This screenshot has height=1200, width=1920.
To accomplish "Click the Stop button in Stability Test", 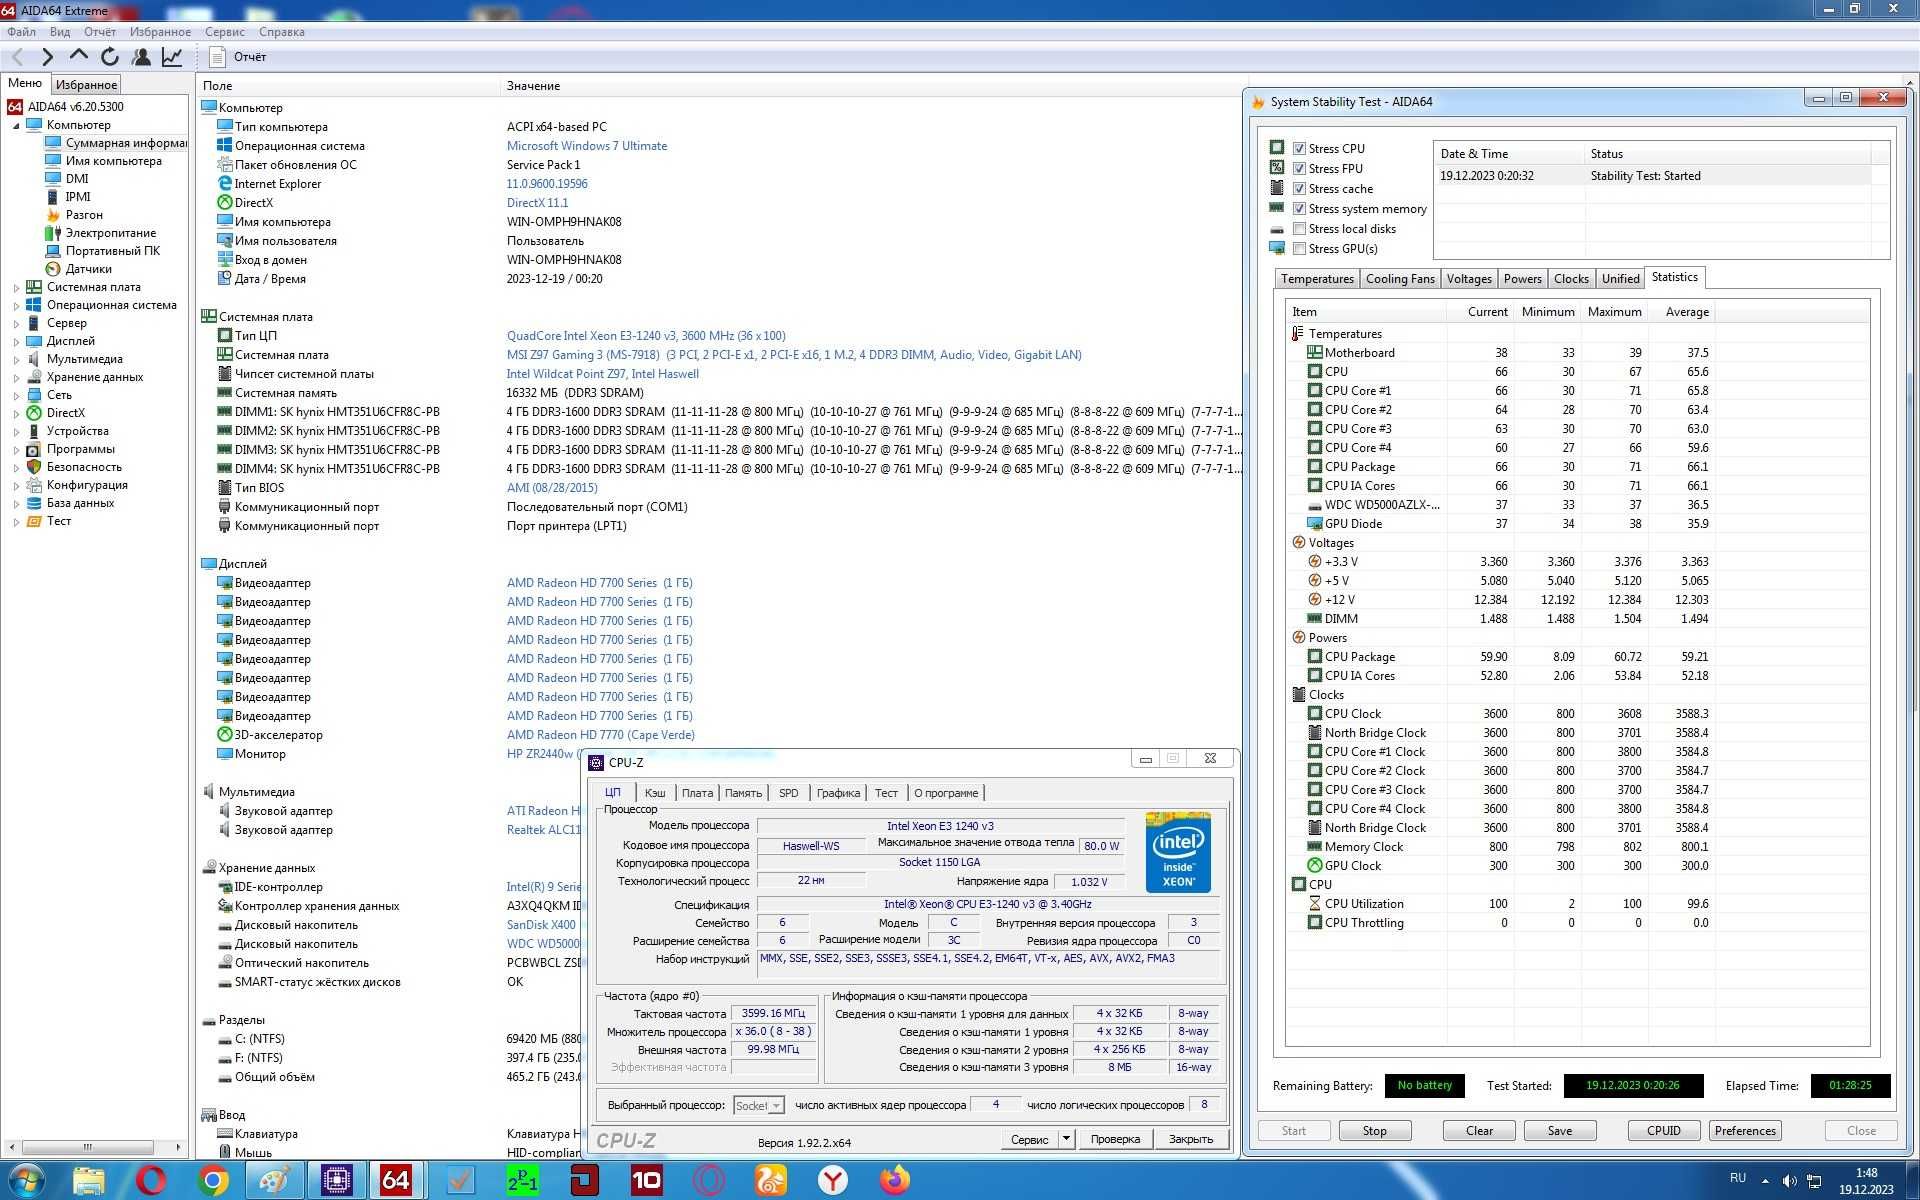I will pos(1374,1131).
